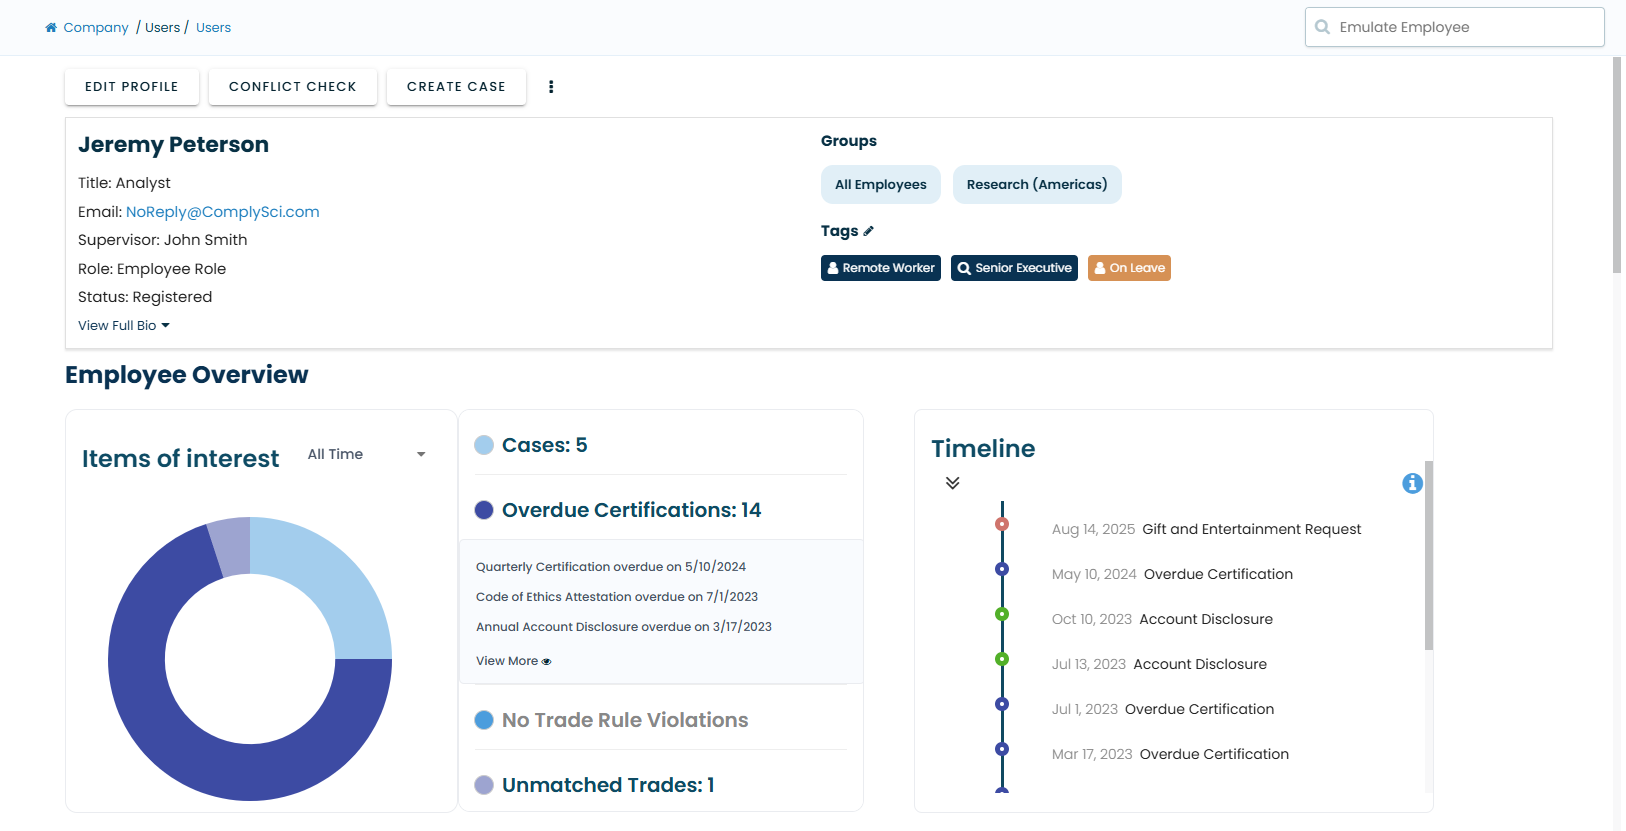This screenshot has width=1626, height=831.
Task: Click the search icon in Emulate Employee
Action: (x=1322, y=27)
